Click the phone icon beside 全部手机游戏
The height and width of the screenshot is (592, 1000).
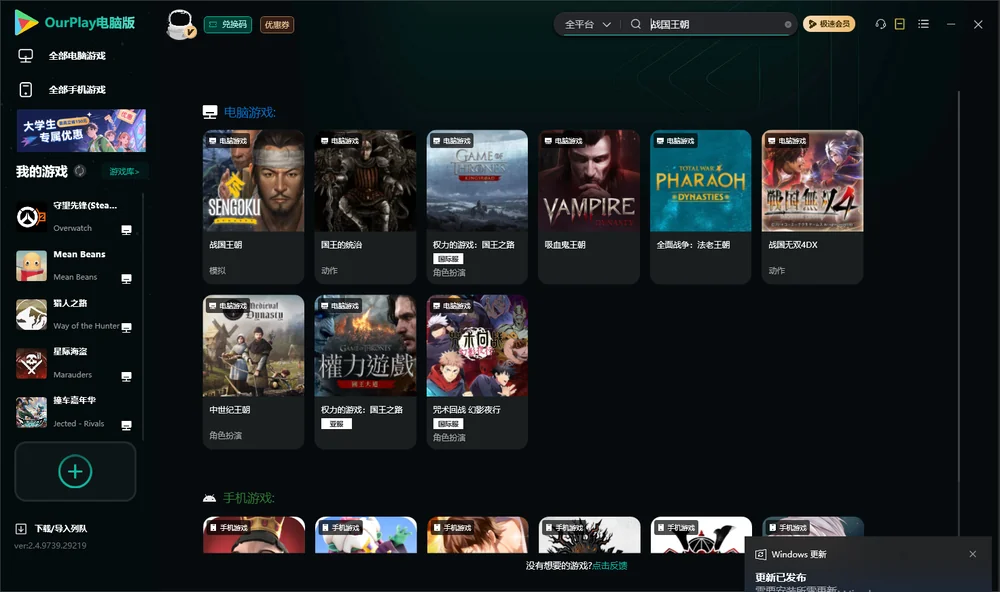point(26,90)
